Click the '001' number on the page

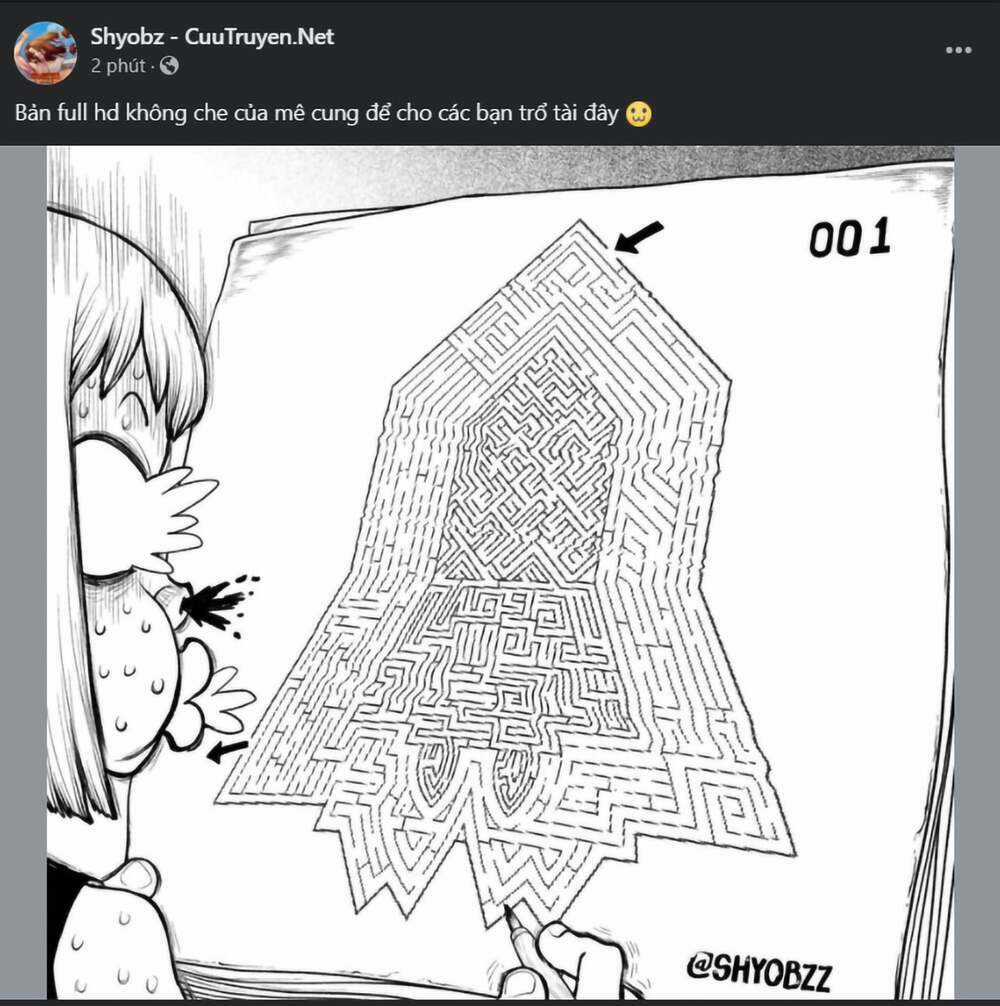[850, 237]
